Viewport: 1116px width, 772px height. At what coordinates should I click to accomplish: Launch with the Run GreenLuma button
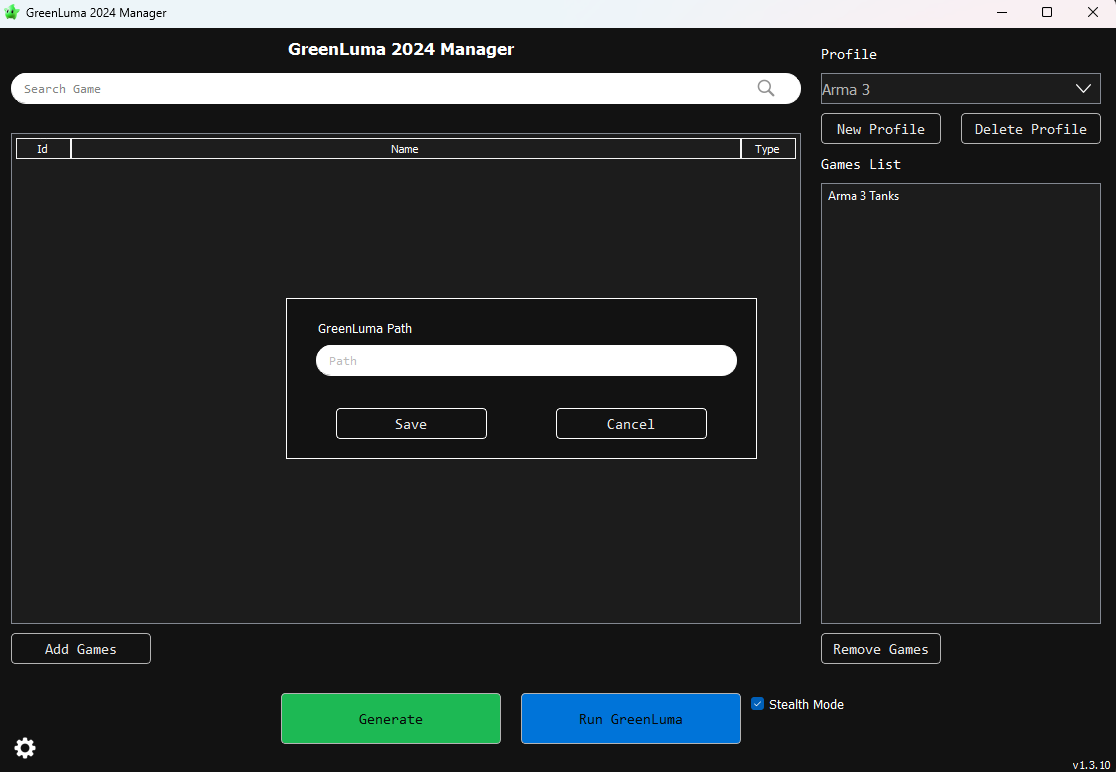pos(630,719)
